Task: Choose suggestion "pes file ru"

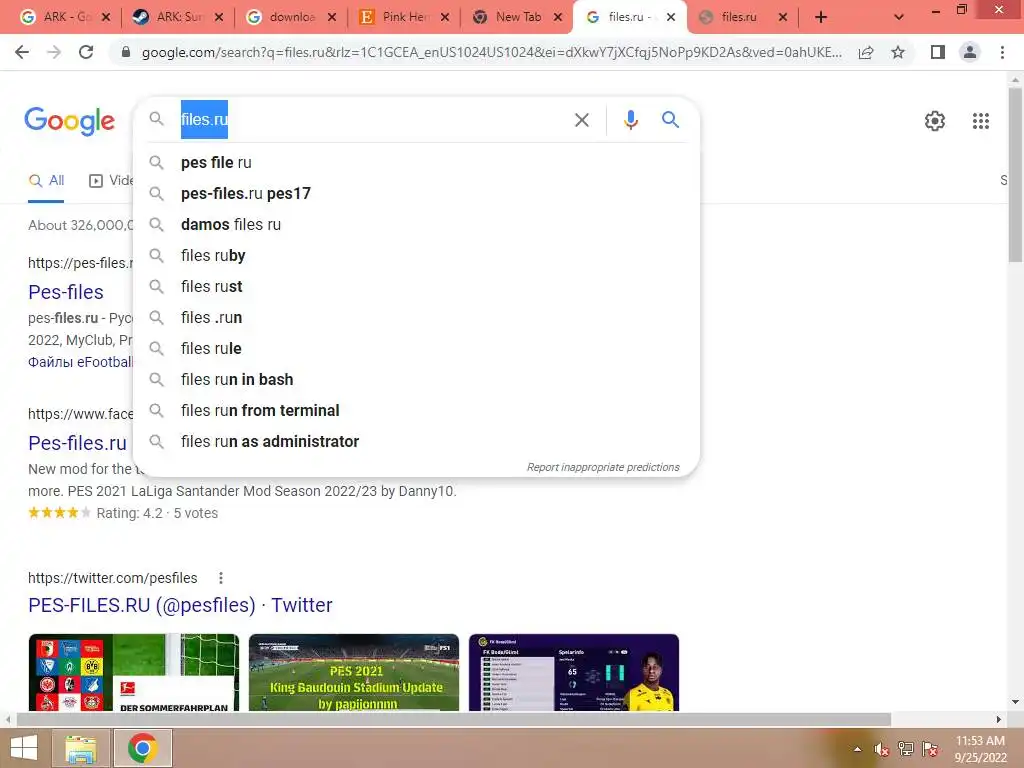Action: 416,163
